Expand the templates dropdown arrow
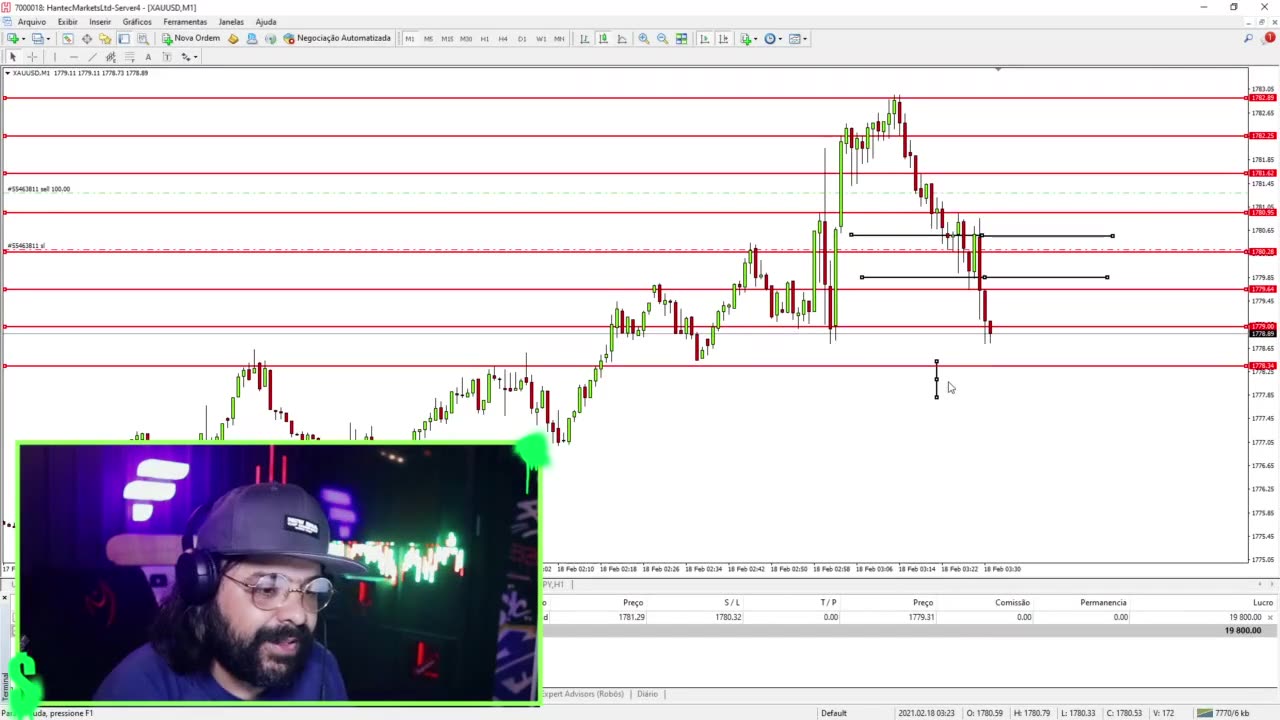 pyautogui.click(x=806, y=39)
